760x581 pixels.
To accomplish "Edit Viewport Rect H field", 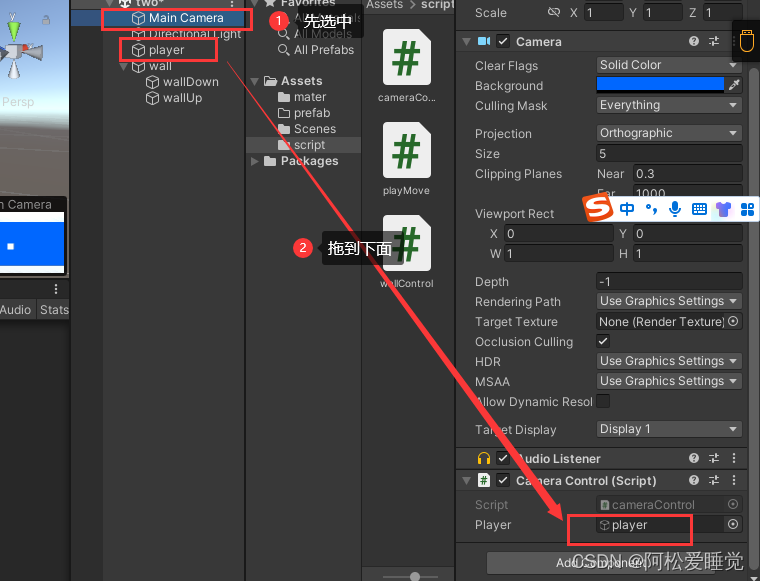I will (x=687, y=253).
